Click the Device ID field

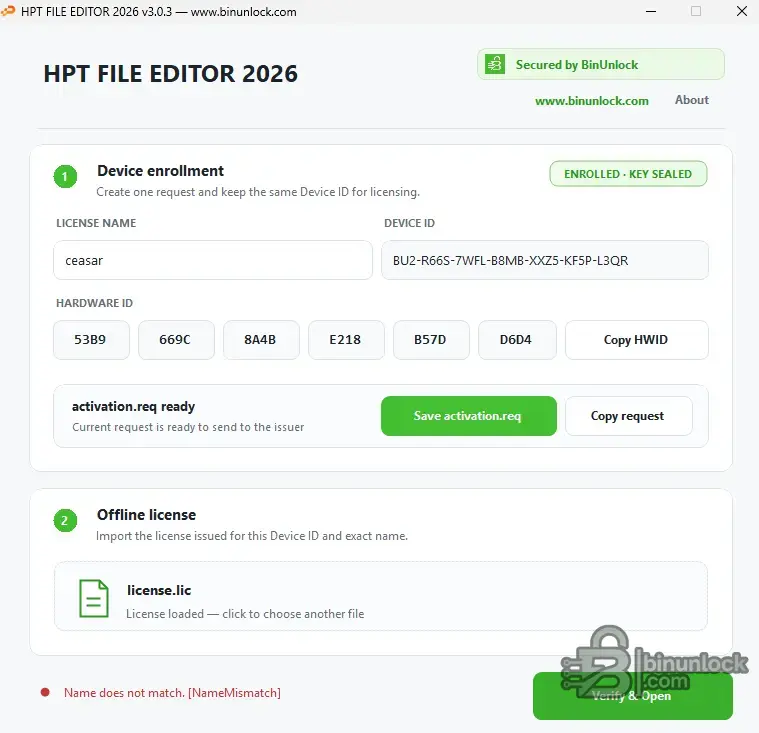(x=545, y=260)
